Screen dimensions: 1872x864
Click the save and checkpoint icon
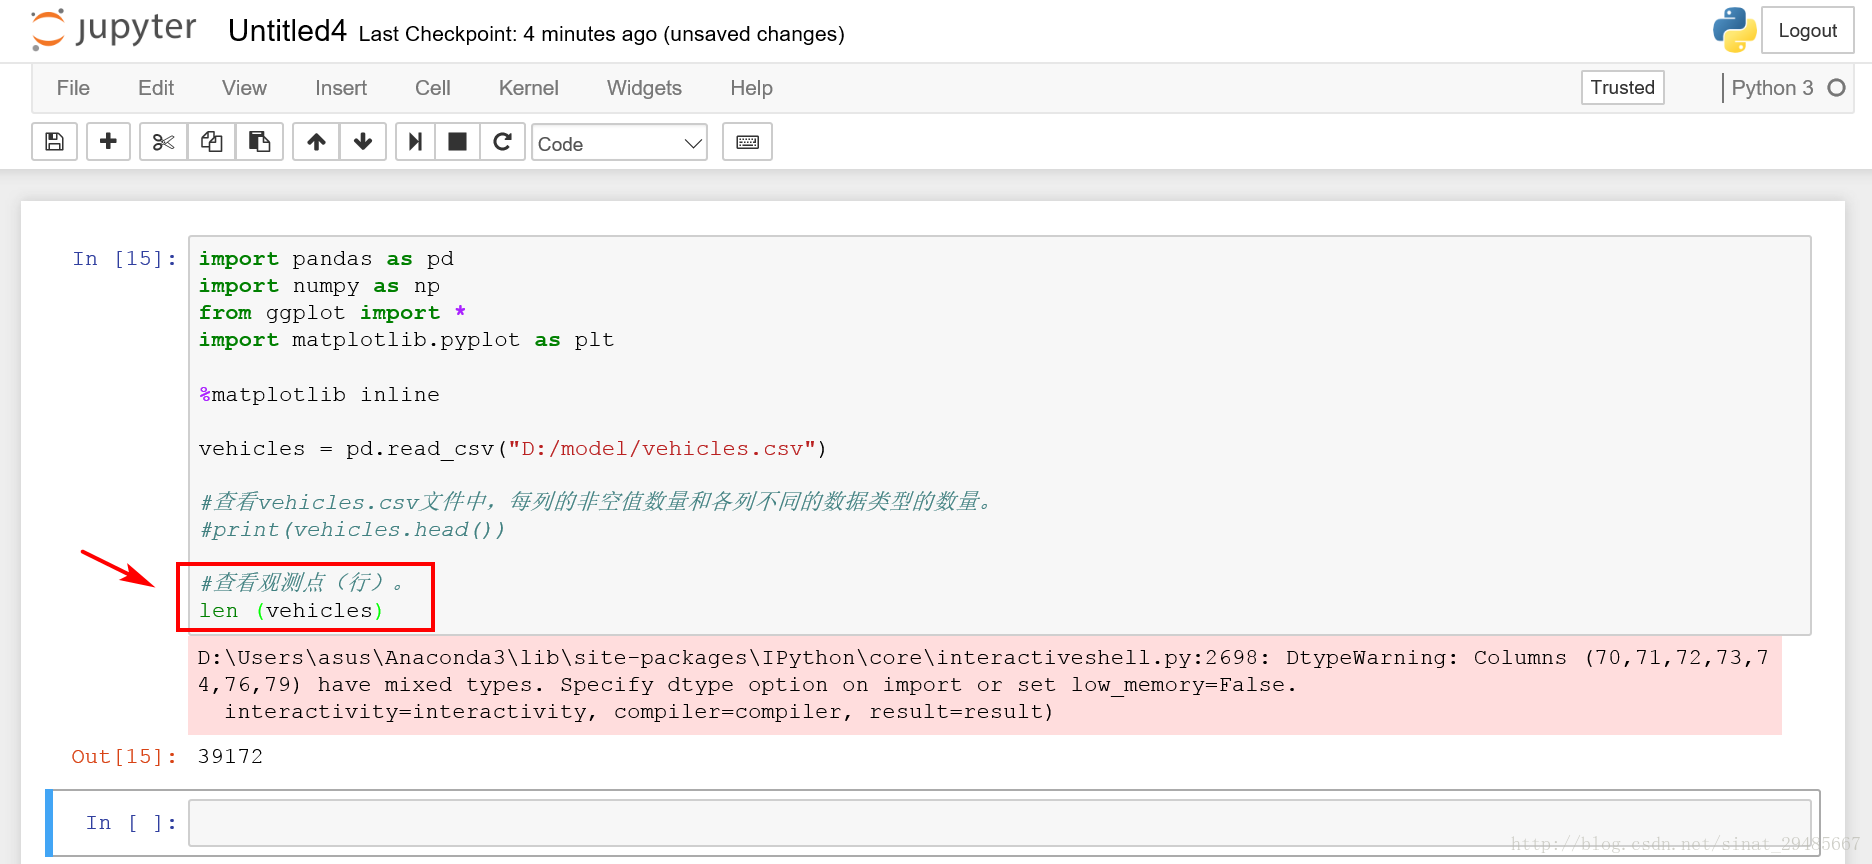[x=55, y=142]
